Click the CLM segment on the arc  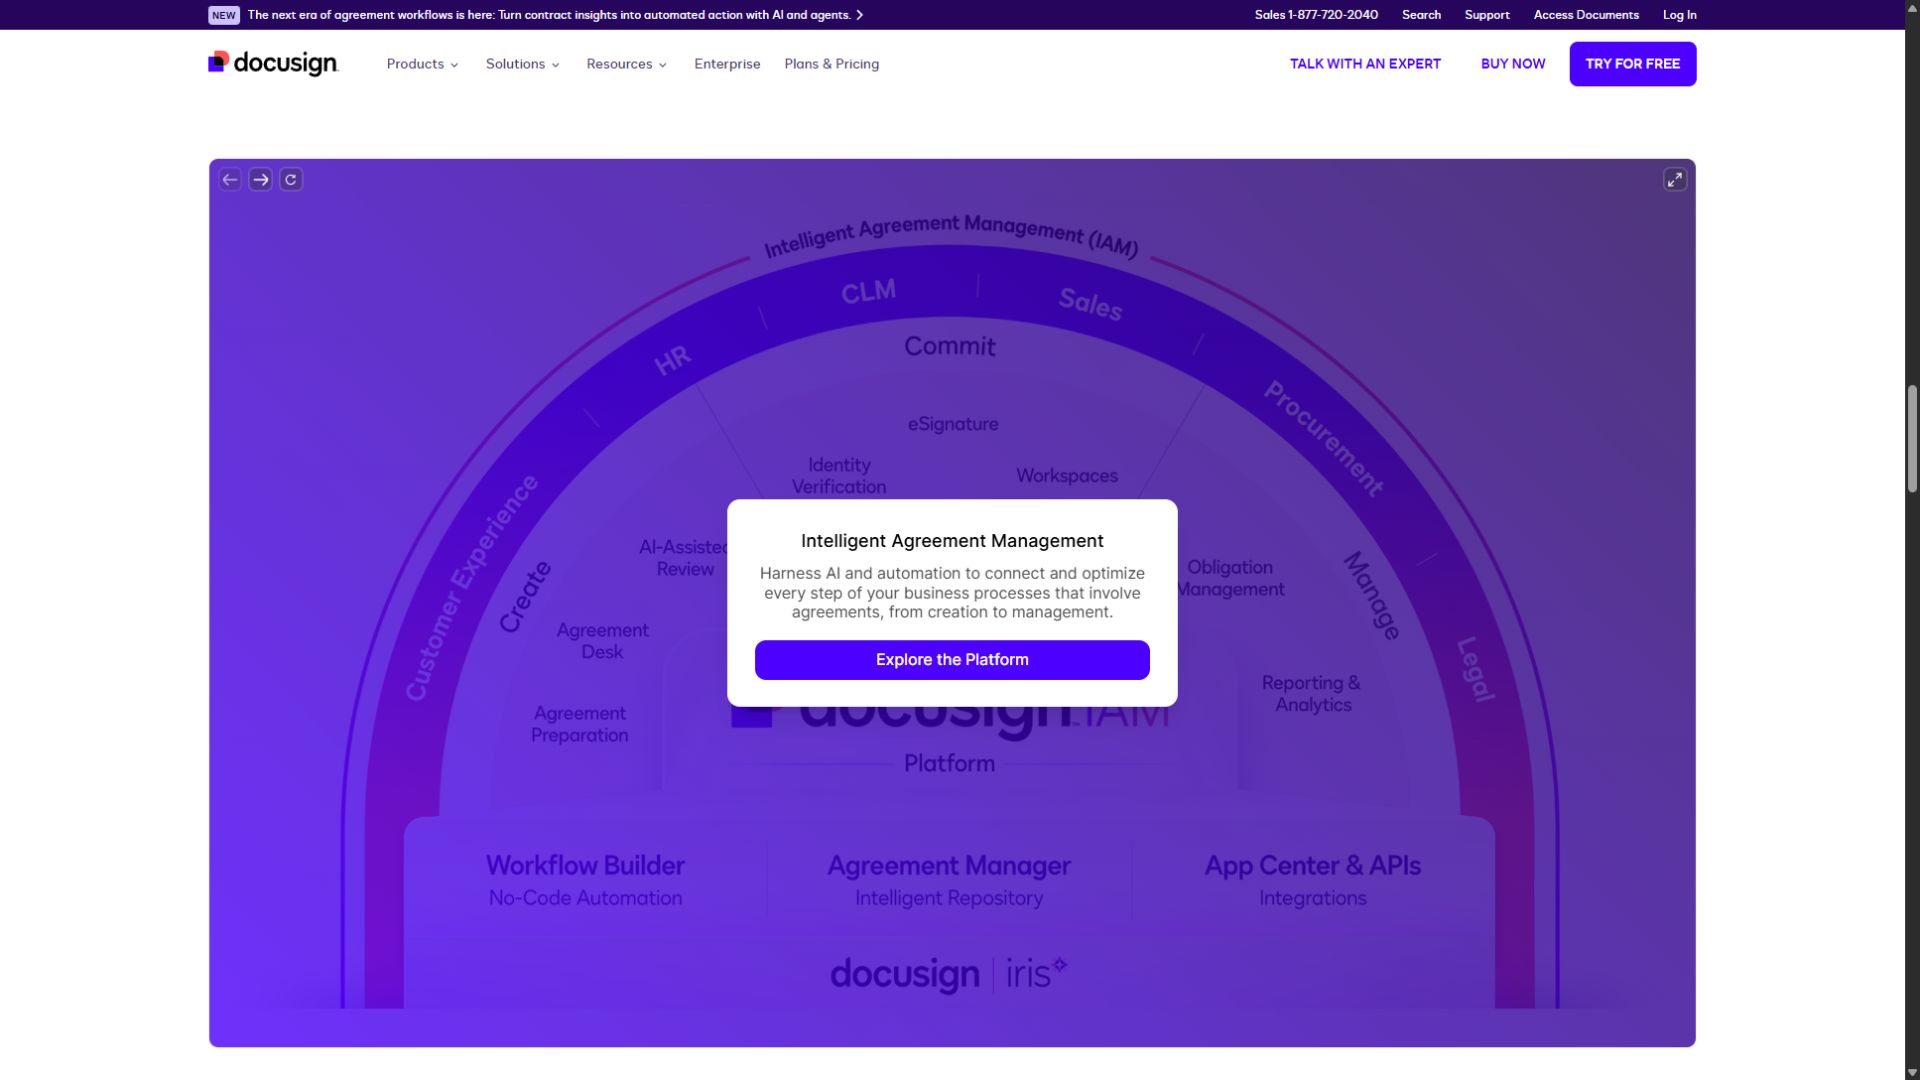[868, 292]
